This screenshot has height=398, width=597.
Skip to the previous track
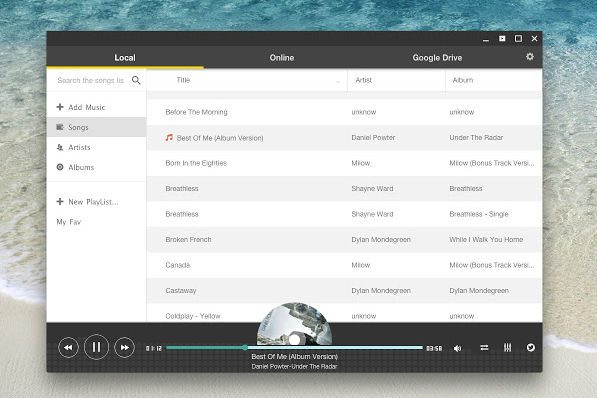[68, 347]
